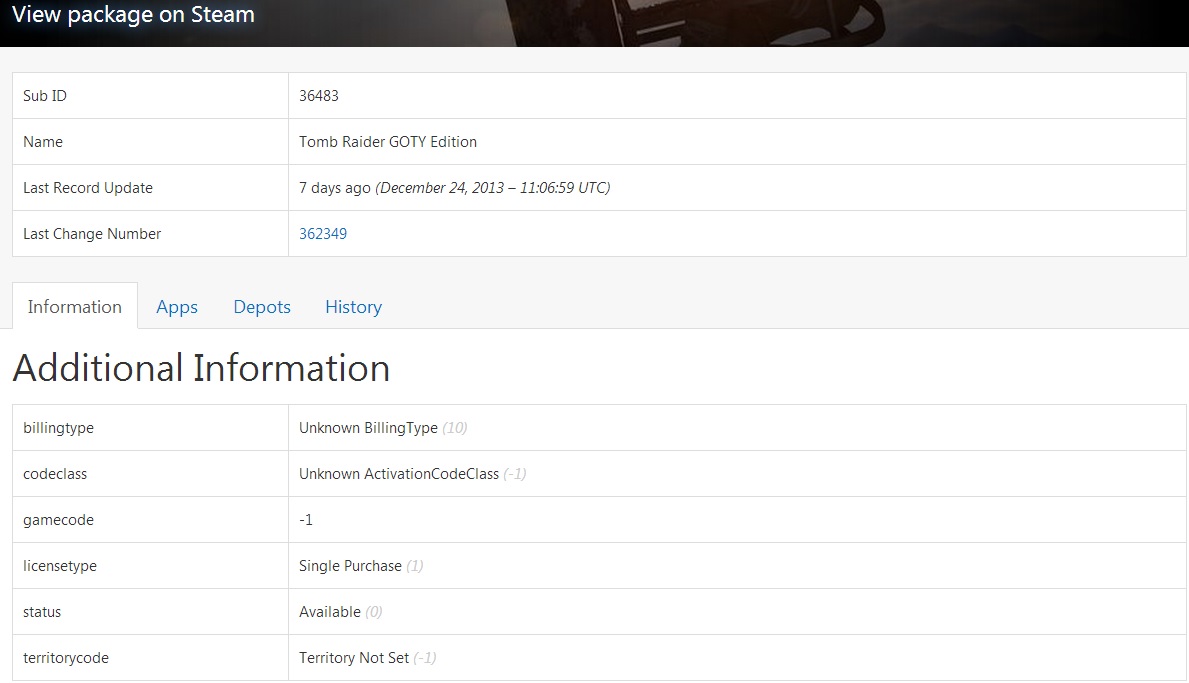Click the codeclass row label
Viewport: 1189px width, 683px height.
pyautogui.click(x=55, y=474)
